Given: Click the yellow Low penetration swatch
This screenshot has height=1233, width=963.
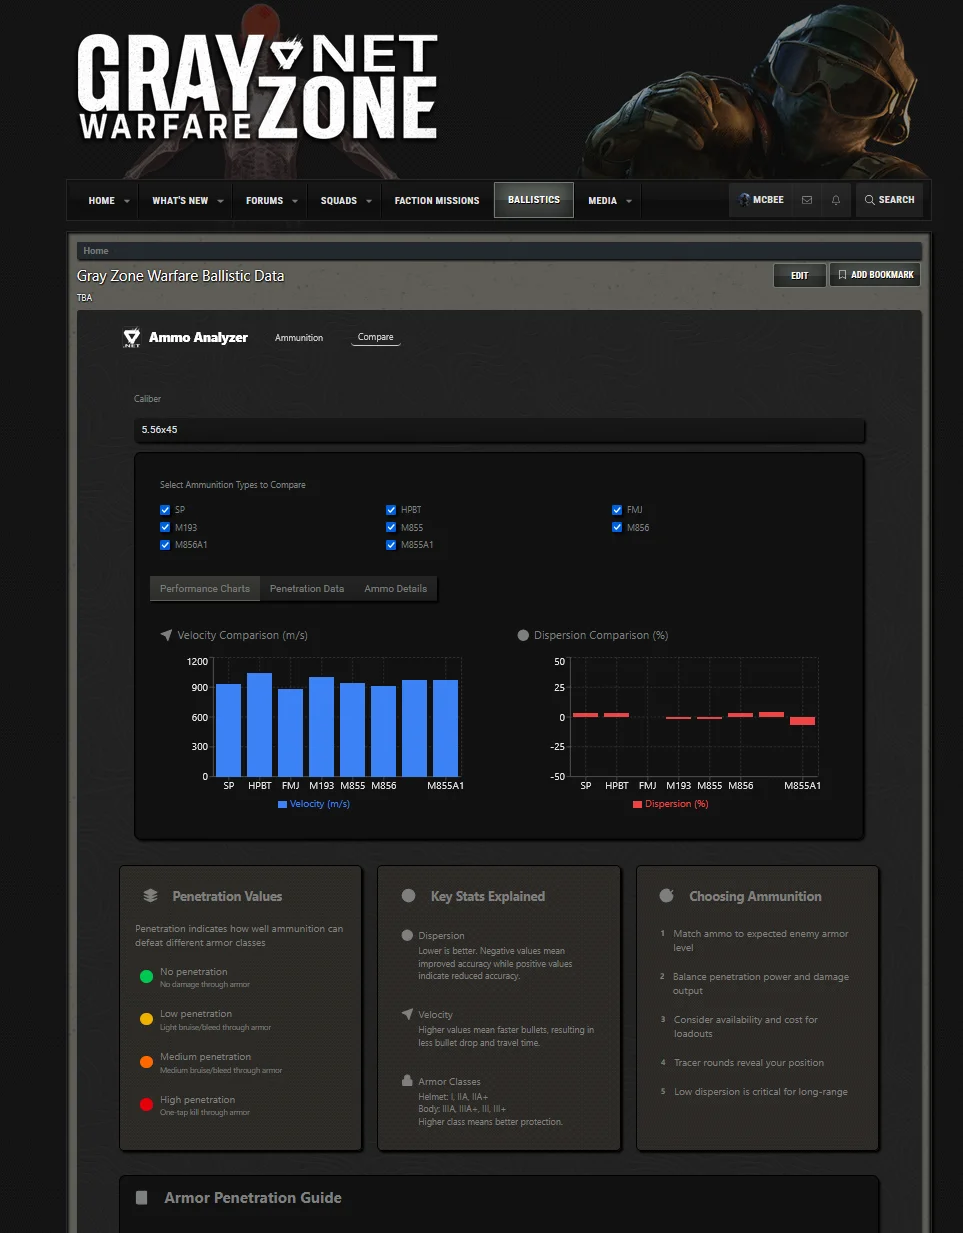Looking at the screenshot, I should pos(146,1019).
